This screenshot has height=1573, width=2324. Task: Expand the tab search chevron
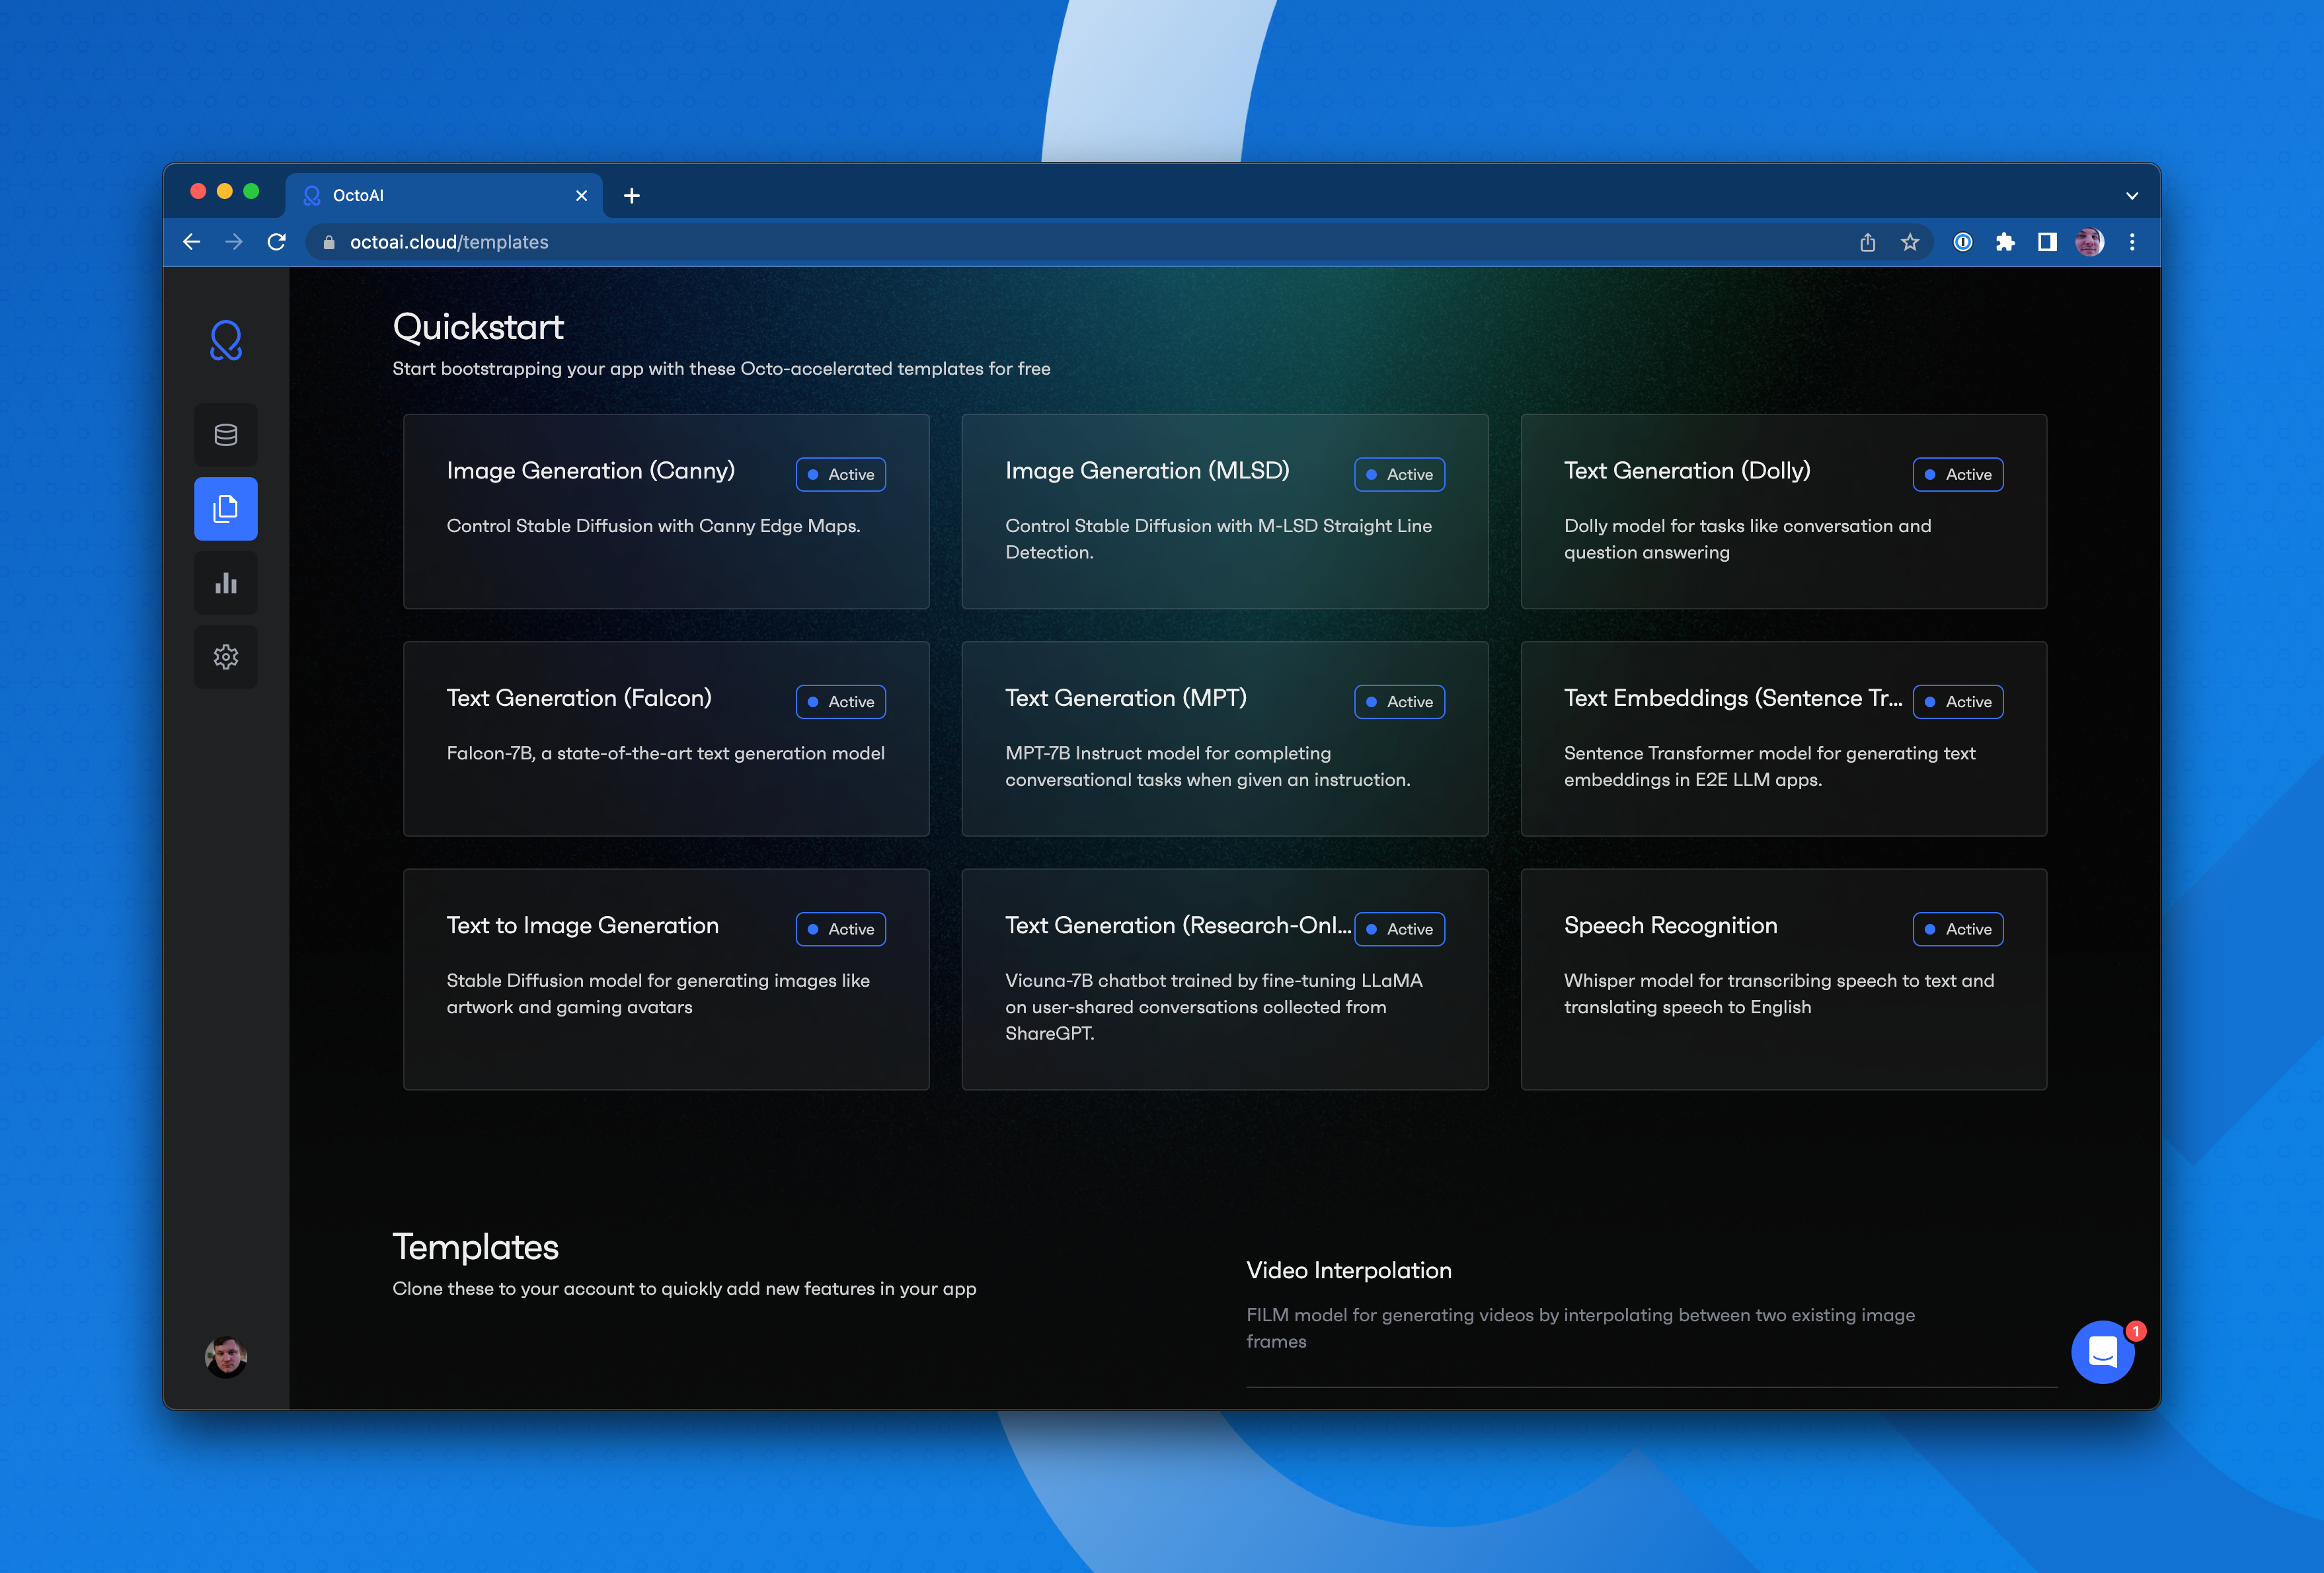pyautogui.click(x=2131, y=196)
